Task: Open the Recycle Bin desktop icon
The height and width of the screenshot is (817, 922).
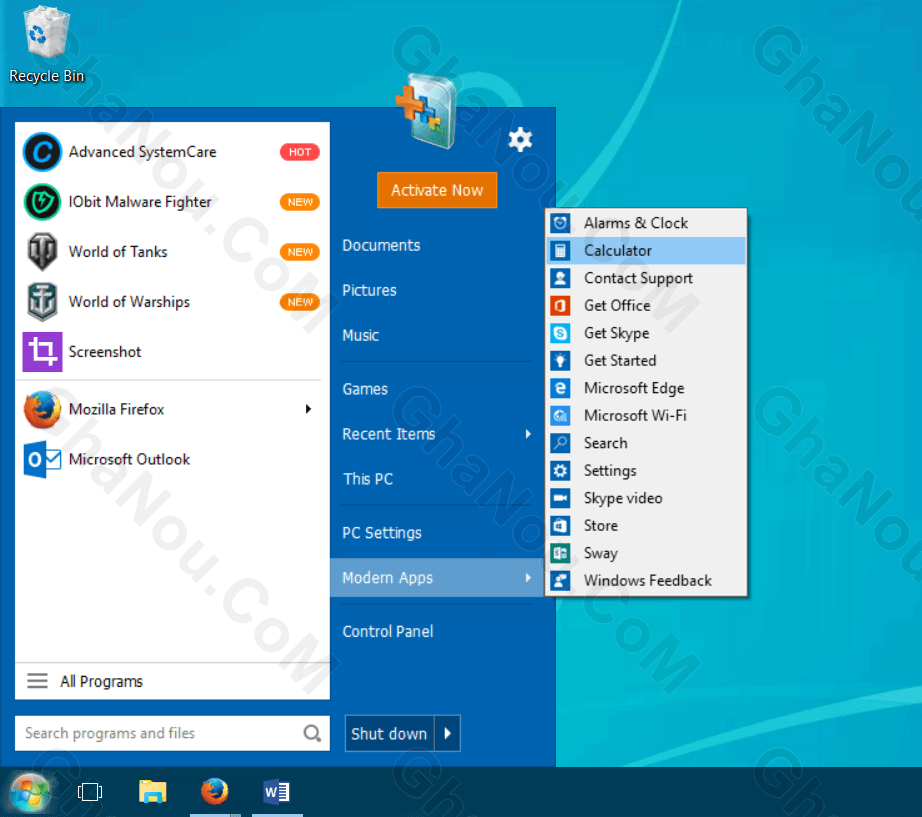Action: point(46,44)
